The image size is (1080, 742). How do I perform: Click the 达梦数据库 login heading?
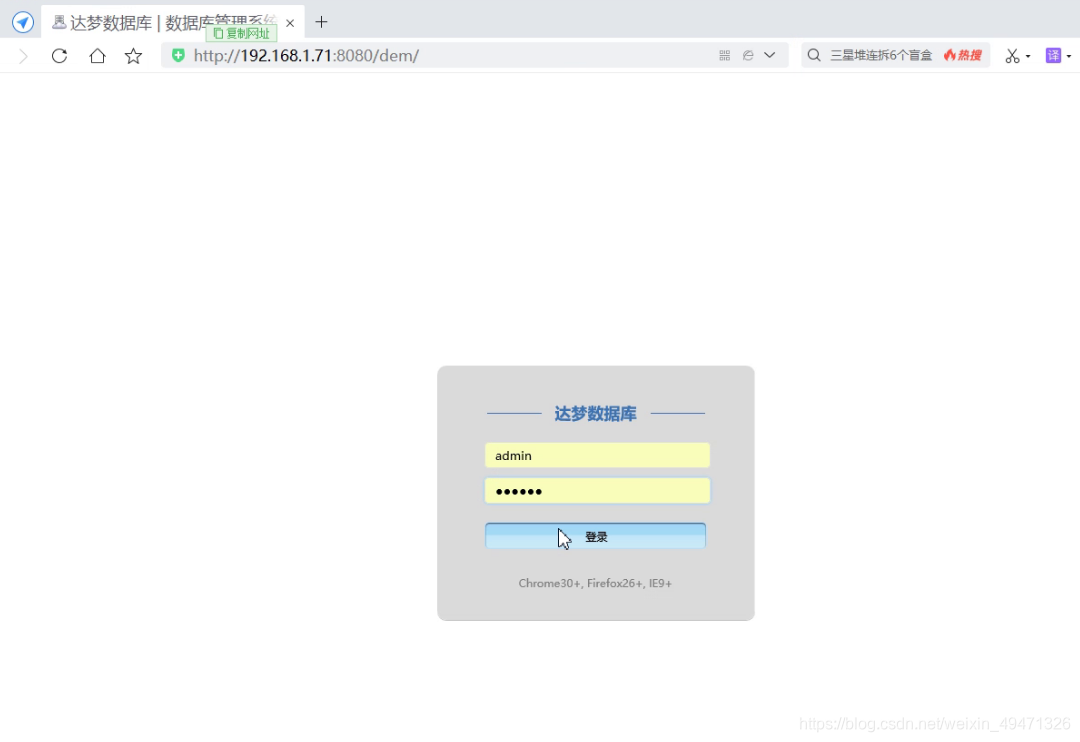(596, 413)
